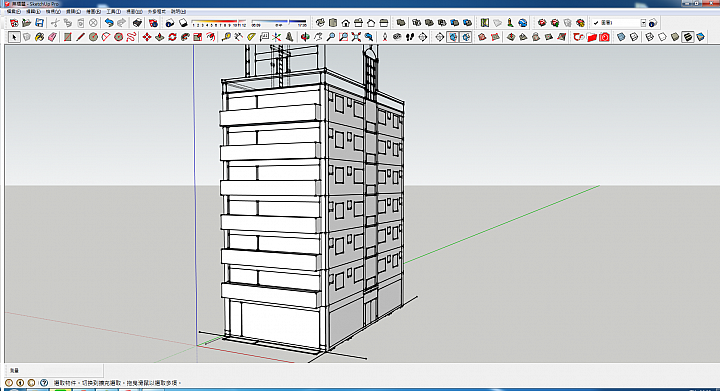This screenshot has width=720, height=391.
Task: Select the Offset tool
Action: coord(211,37)
